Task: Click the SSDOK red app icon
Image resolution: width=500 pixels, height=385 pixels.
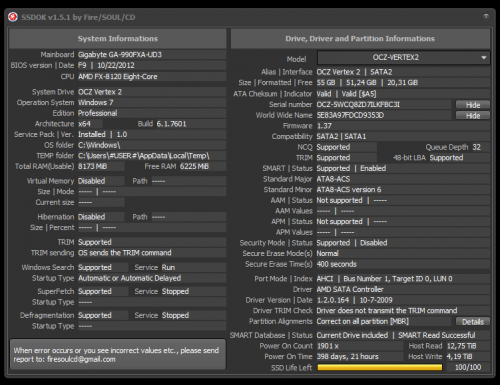Action: click(13, 17)
